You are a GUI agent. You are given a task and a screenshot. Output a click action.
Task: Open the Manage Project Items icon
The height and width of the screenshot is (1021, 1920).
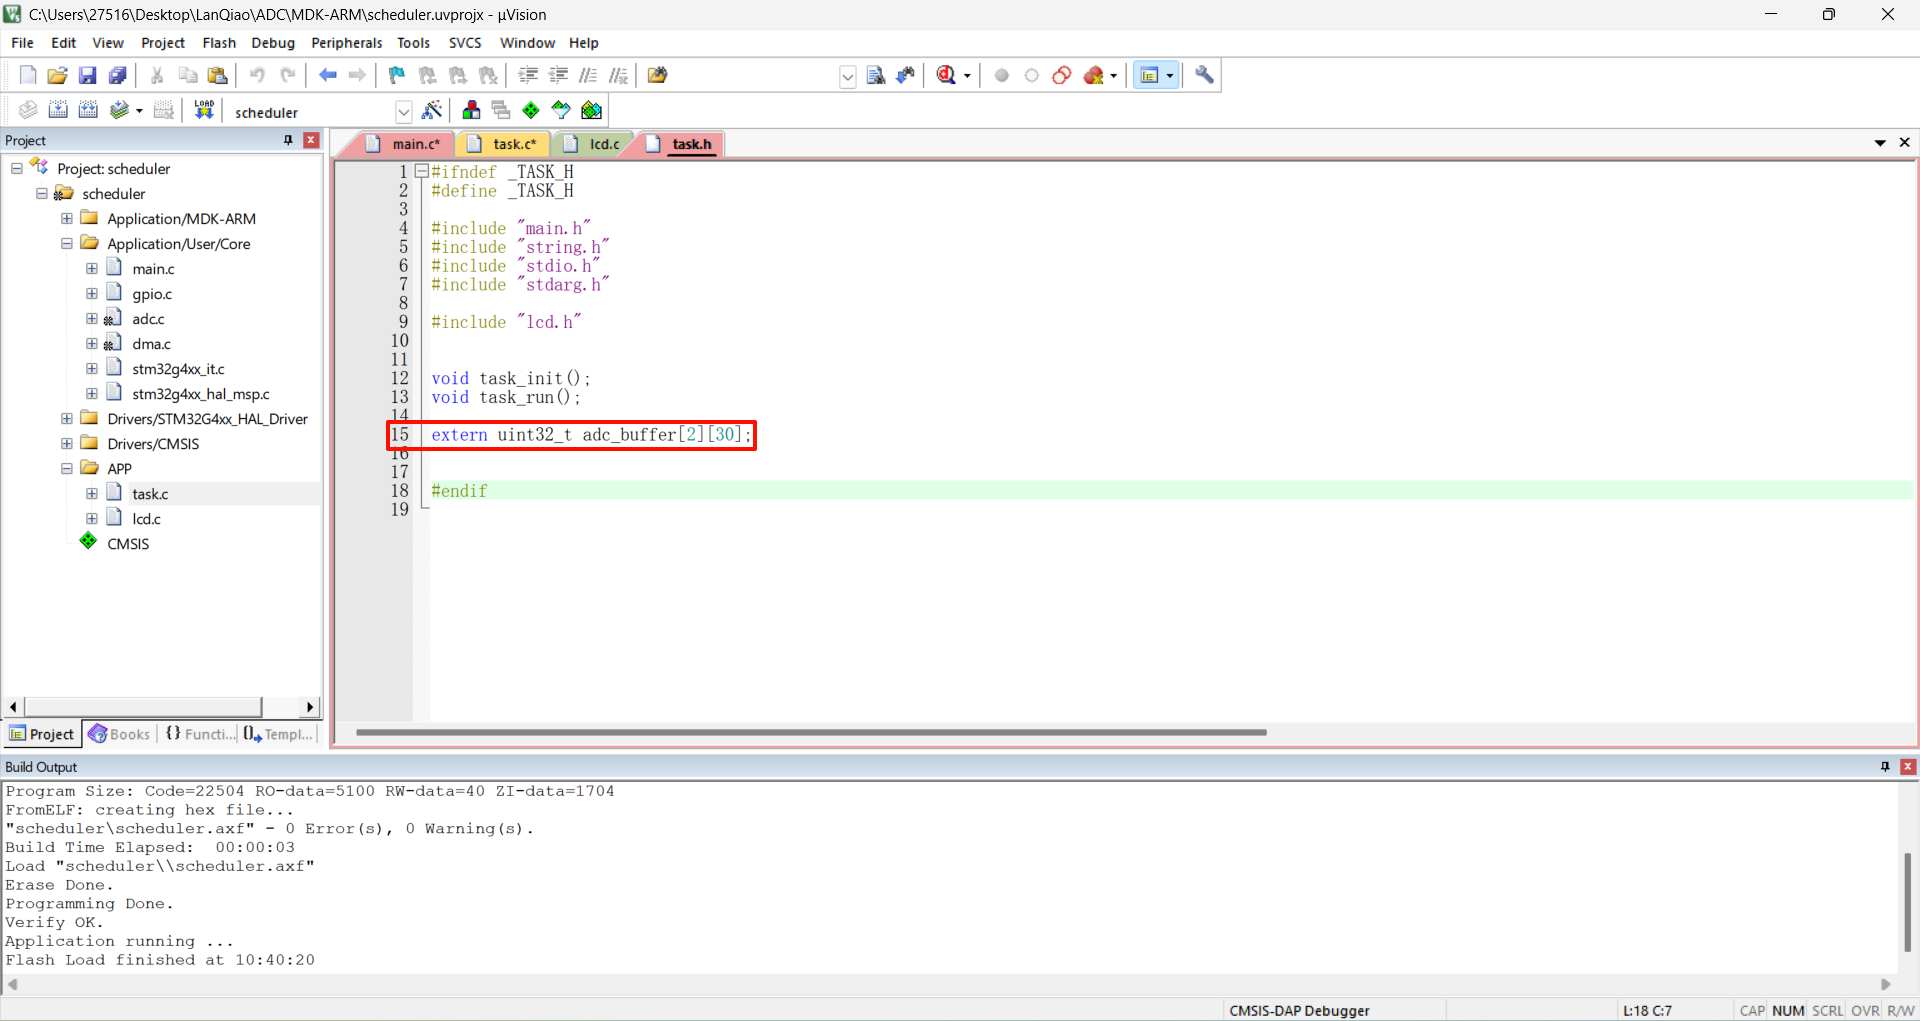tap(471, 110)
